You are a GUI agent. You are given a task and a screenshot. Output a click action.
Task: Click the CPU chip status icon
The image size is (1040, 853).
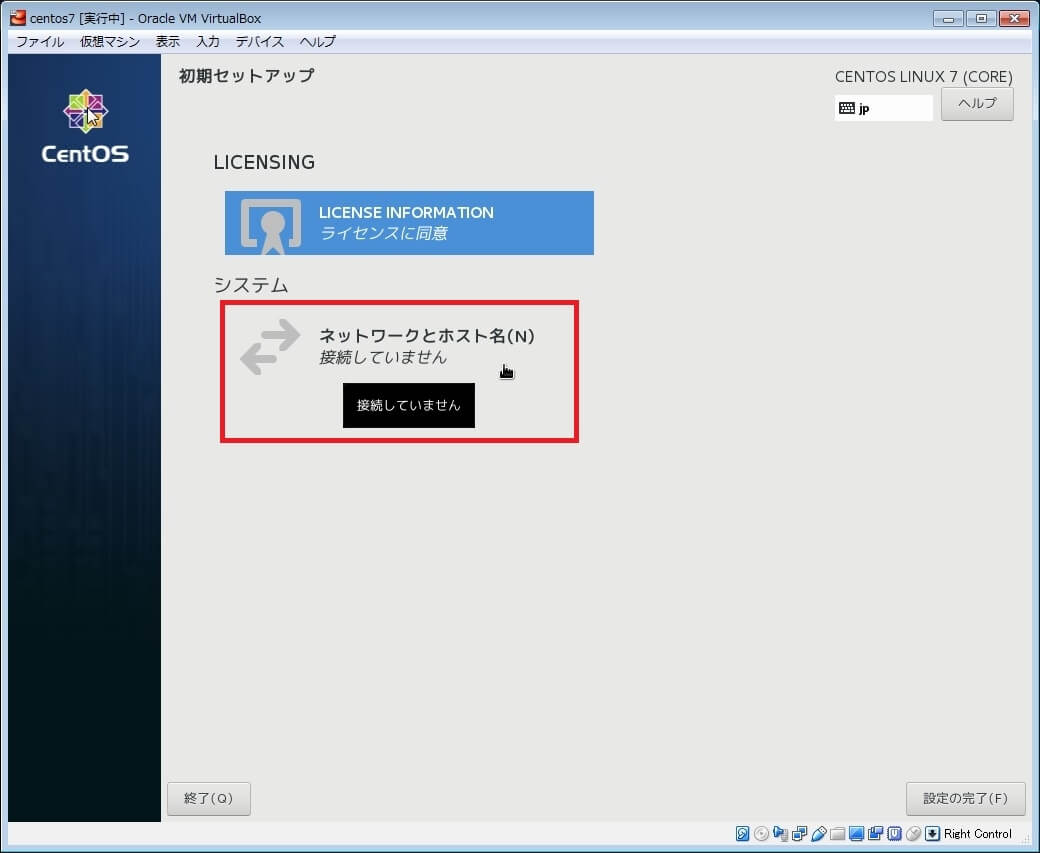895,834
